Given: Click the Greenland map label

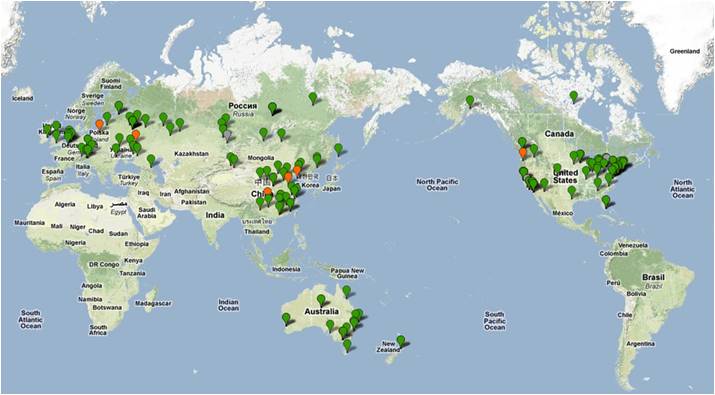Looking at the screenshot, I should pyautogui.click(x=684, y=52).
